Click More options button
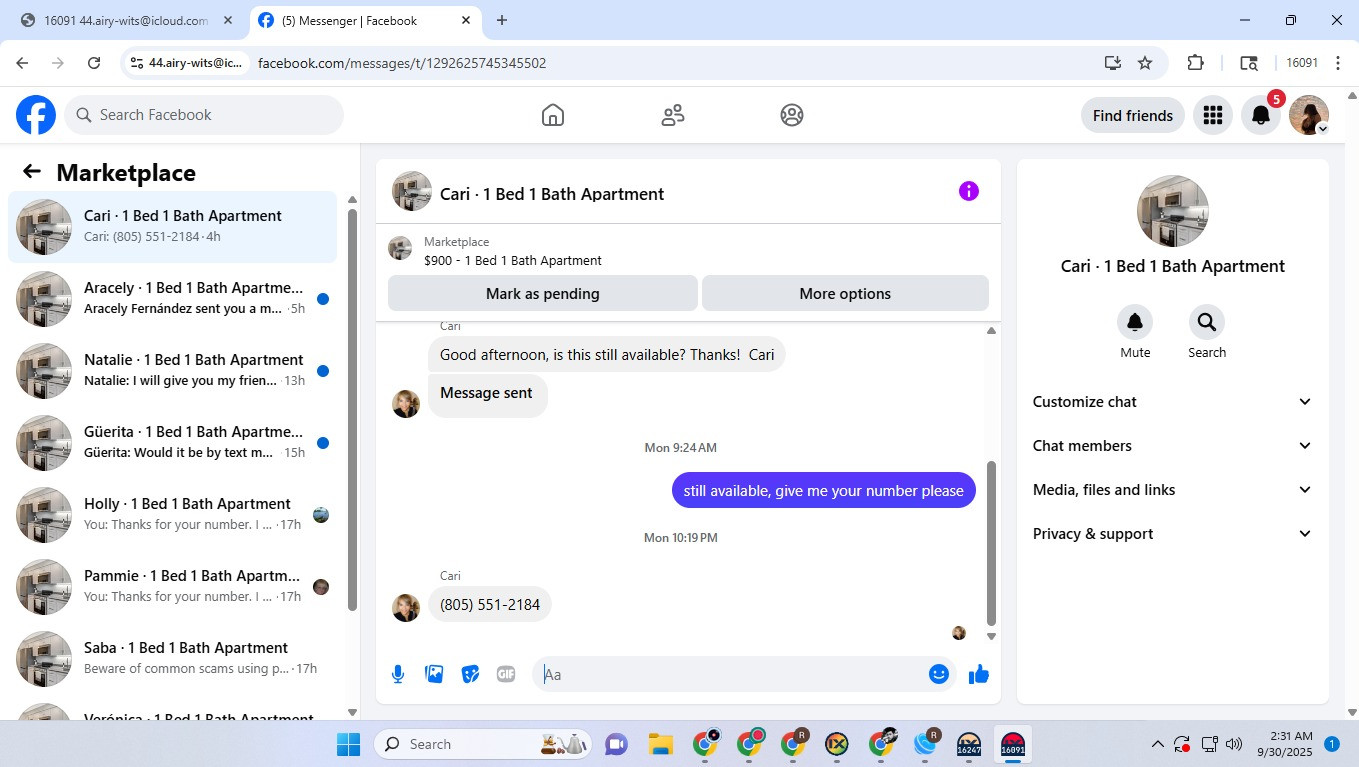Screen dimensions: 1359x767 click(x=845, y=294)
